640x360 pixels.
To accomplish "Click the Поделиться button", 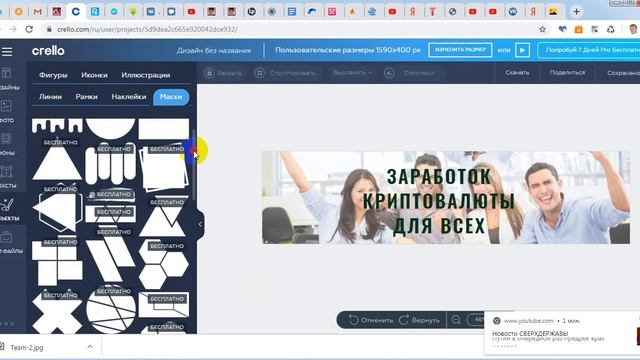I will tap(567, 72).
